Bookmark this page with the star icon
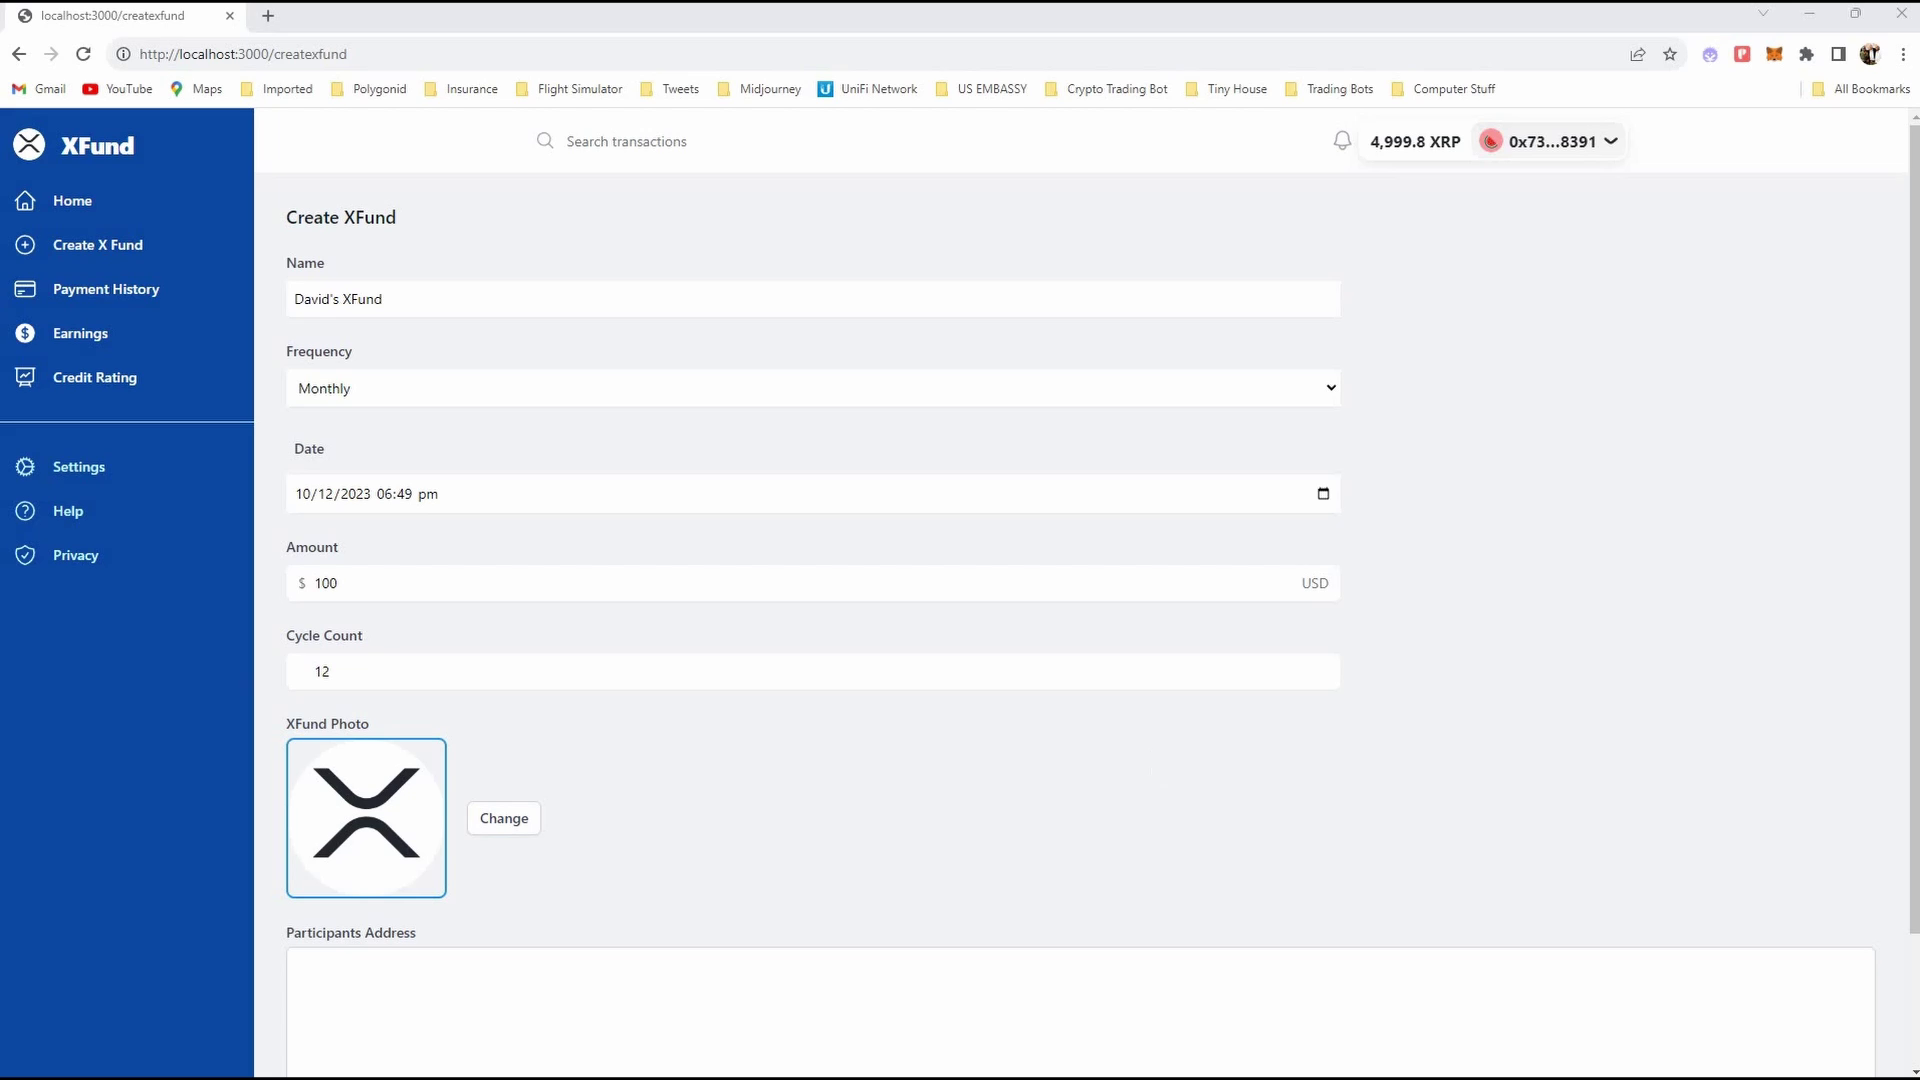Viewport: 1920px width, 1080px height. pyautogui.click(x=1669, y=54)
